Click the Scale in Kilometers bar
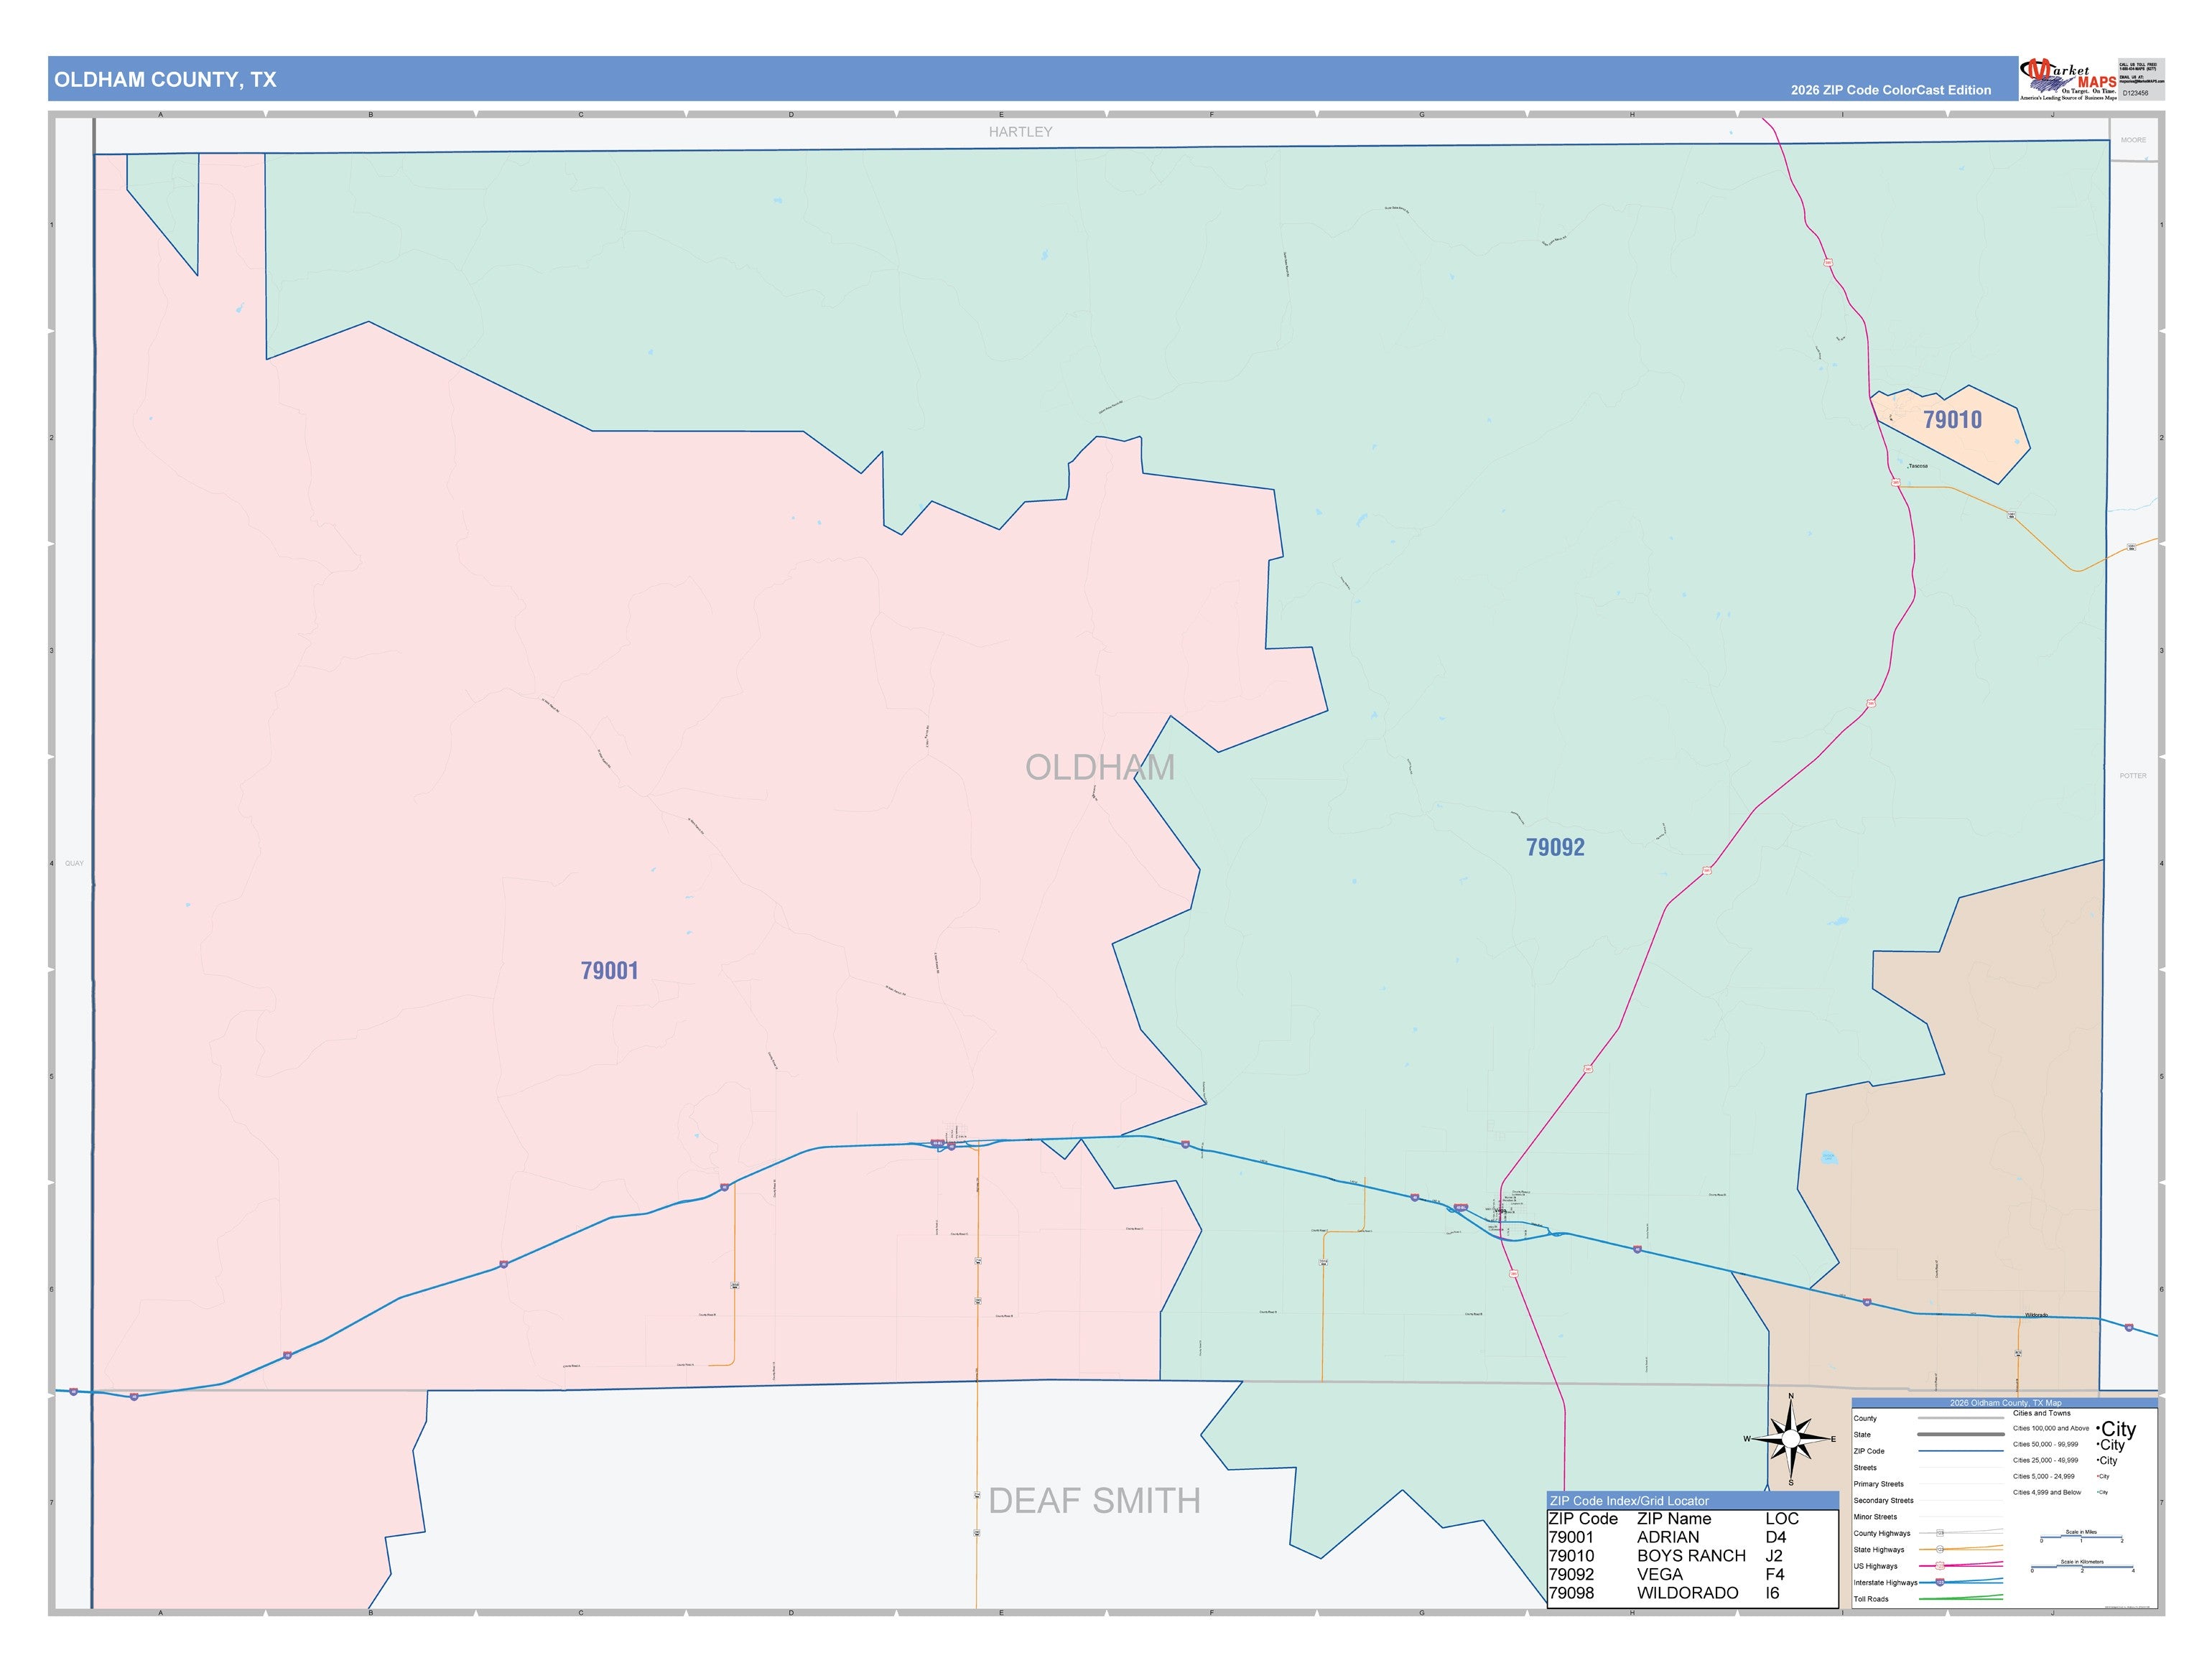 point(2082,1567)
